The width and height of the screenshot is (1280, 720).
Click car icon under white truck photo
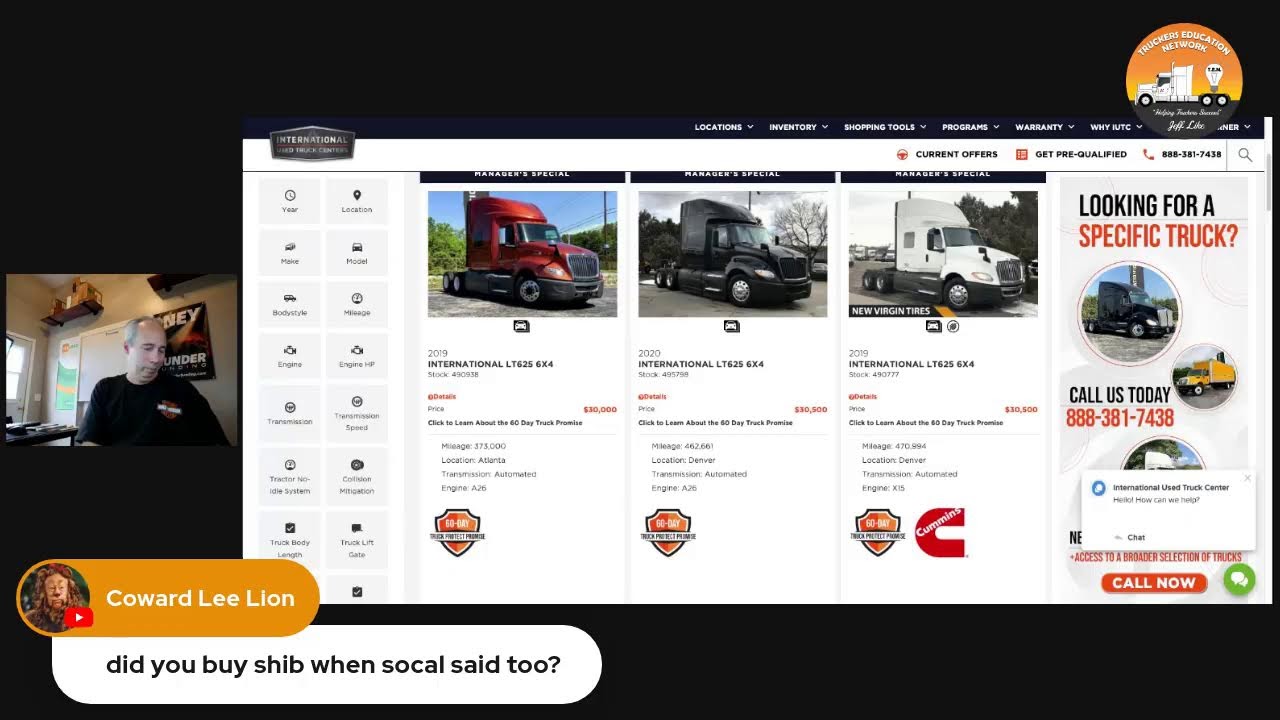coord(933,326)
